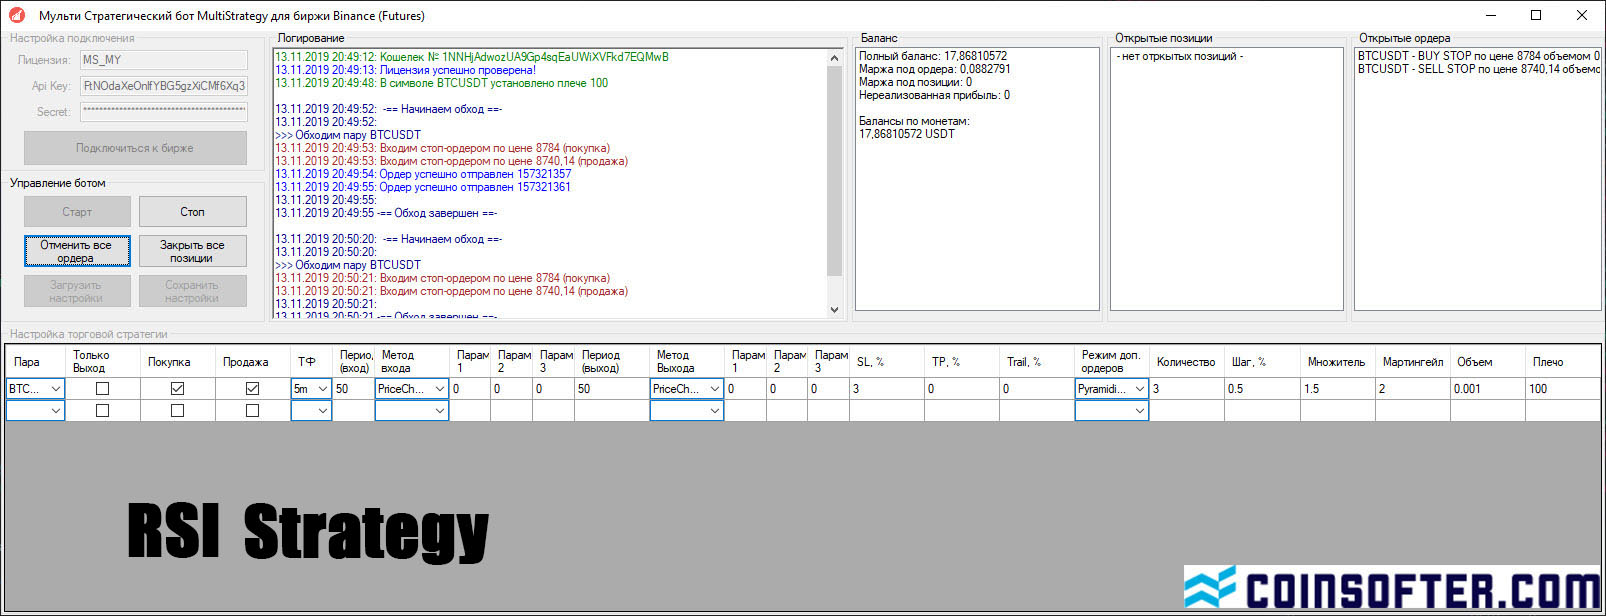
Task: Click log line 'Ордер успешно отправлен 157321361'
Action: click(x=423, y=187)
